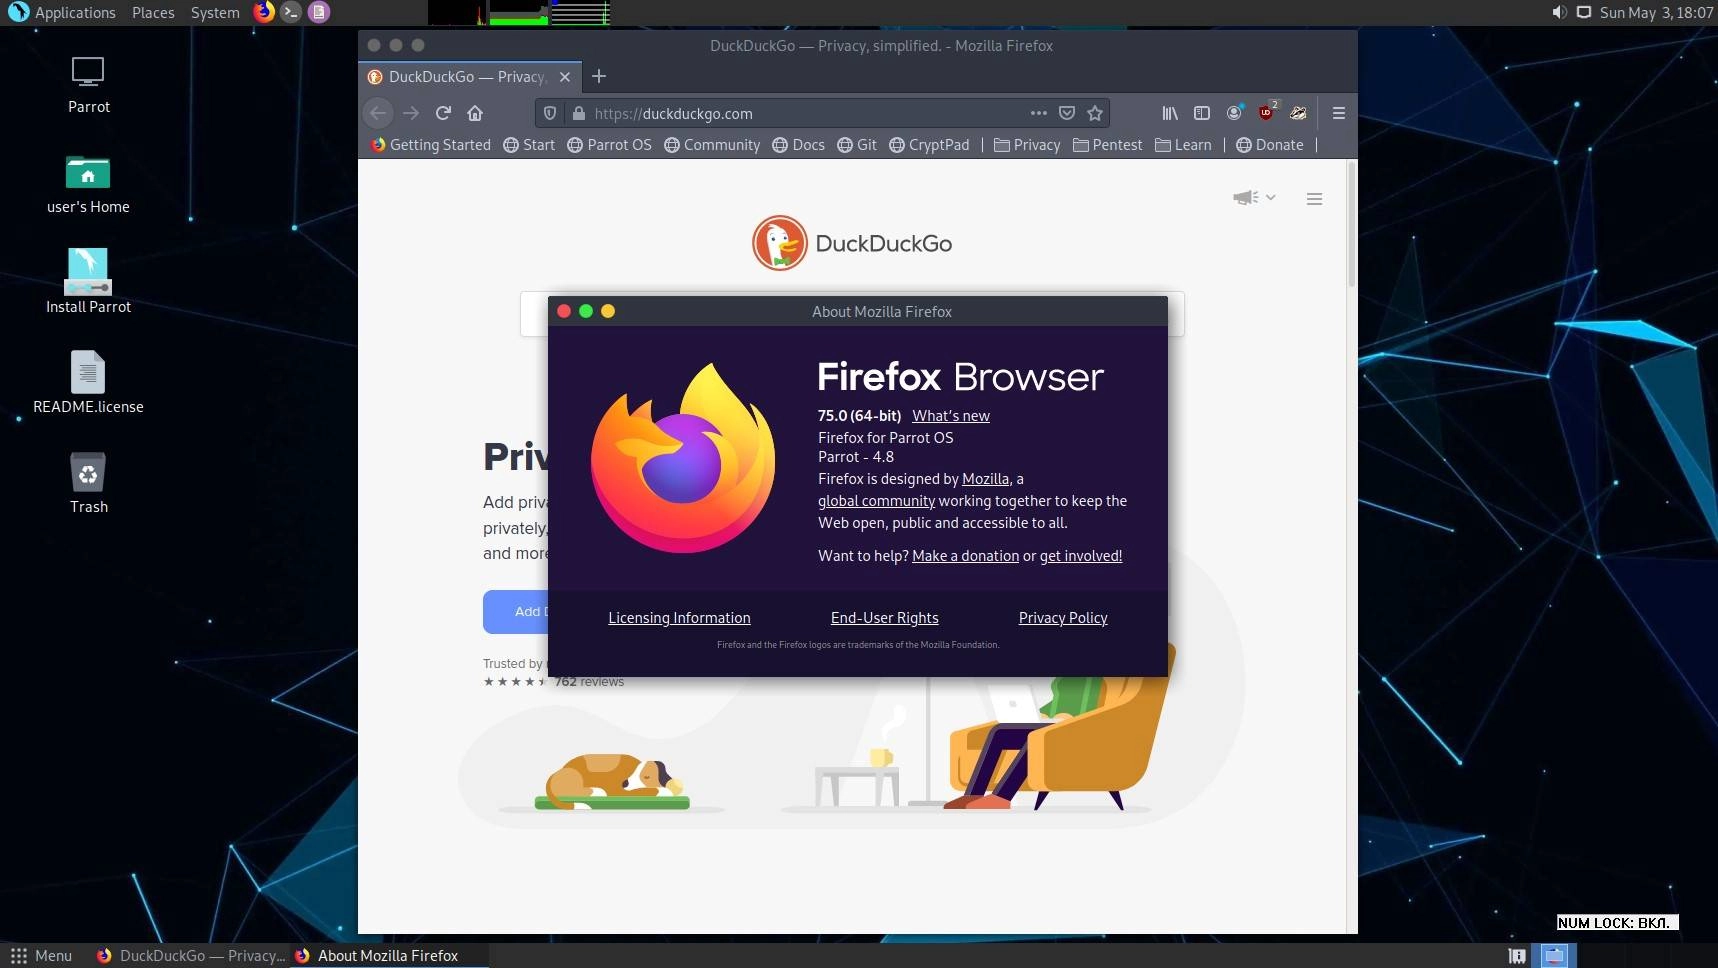Open the Start bookmark
The image size is (1718, 968).
click(529, 144)
